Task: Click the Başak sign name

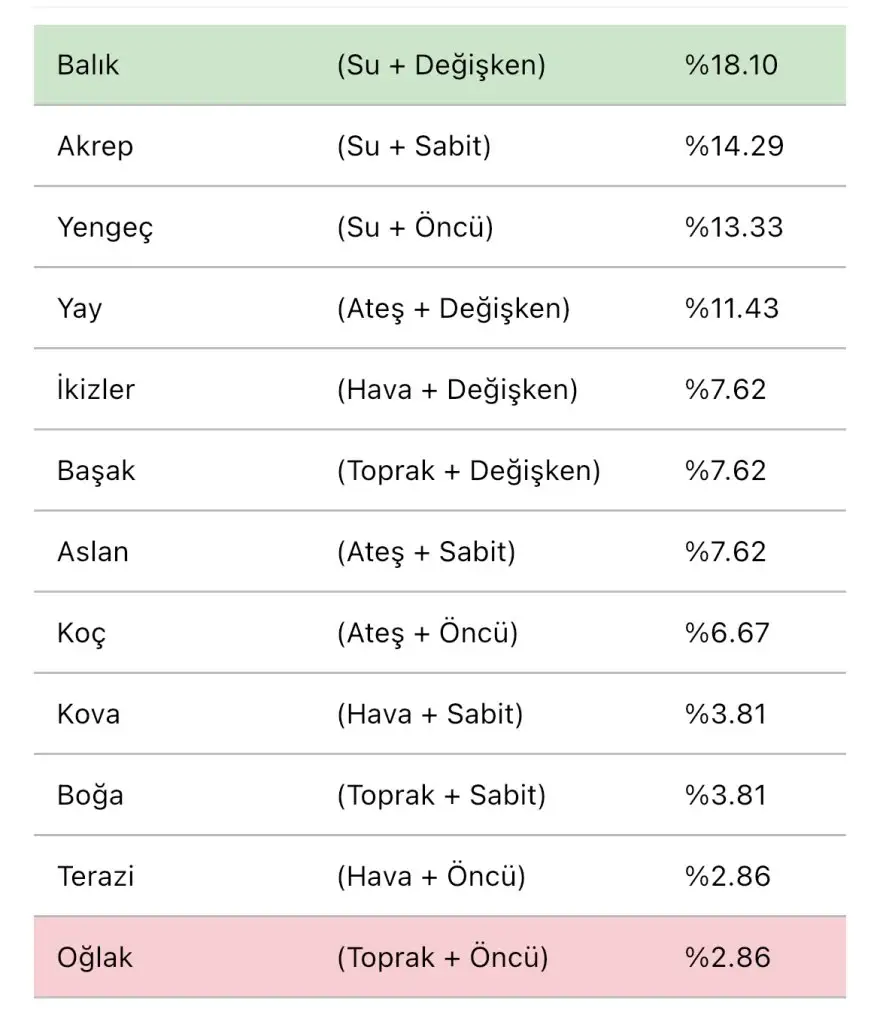Action: point(96,471)
